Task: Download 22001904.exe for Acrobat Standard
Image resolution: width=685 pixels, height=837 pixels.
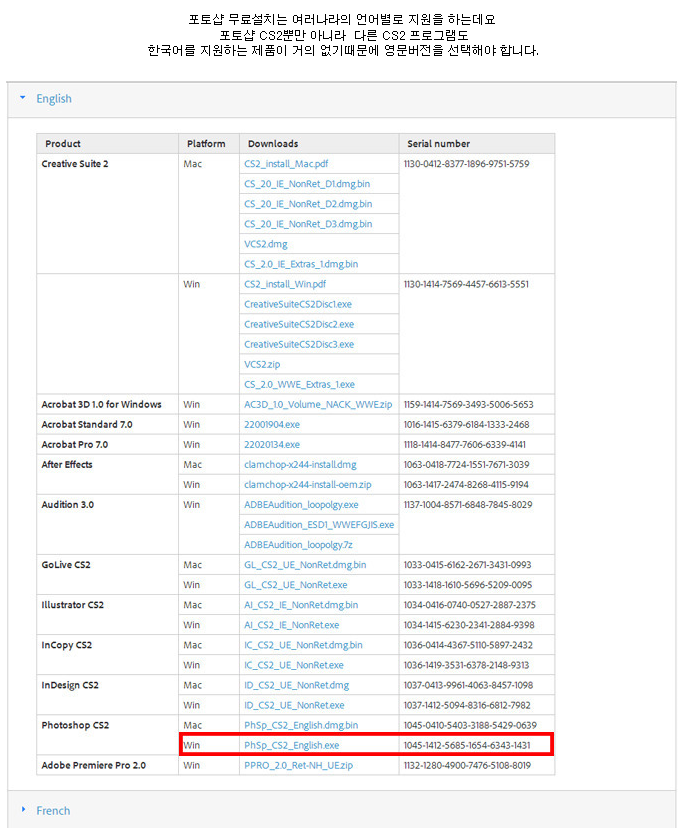Action: (272, 424)
